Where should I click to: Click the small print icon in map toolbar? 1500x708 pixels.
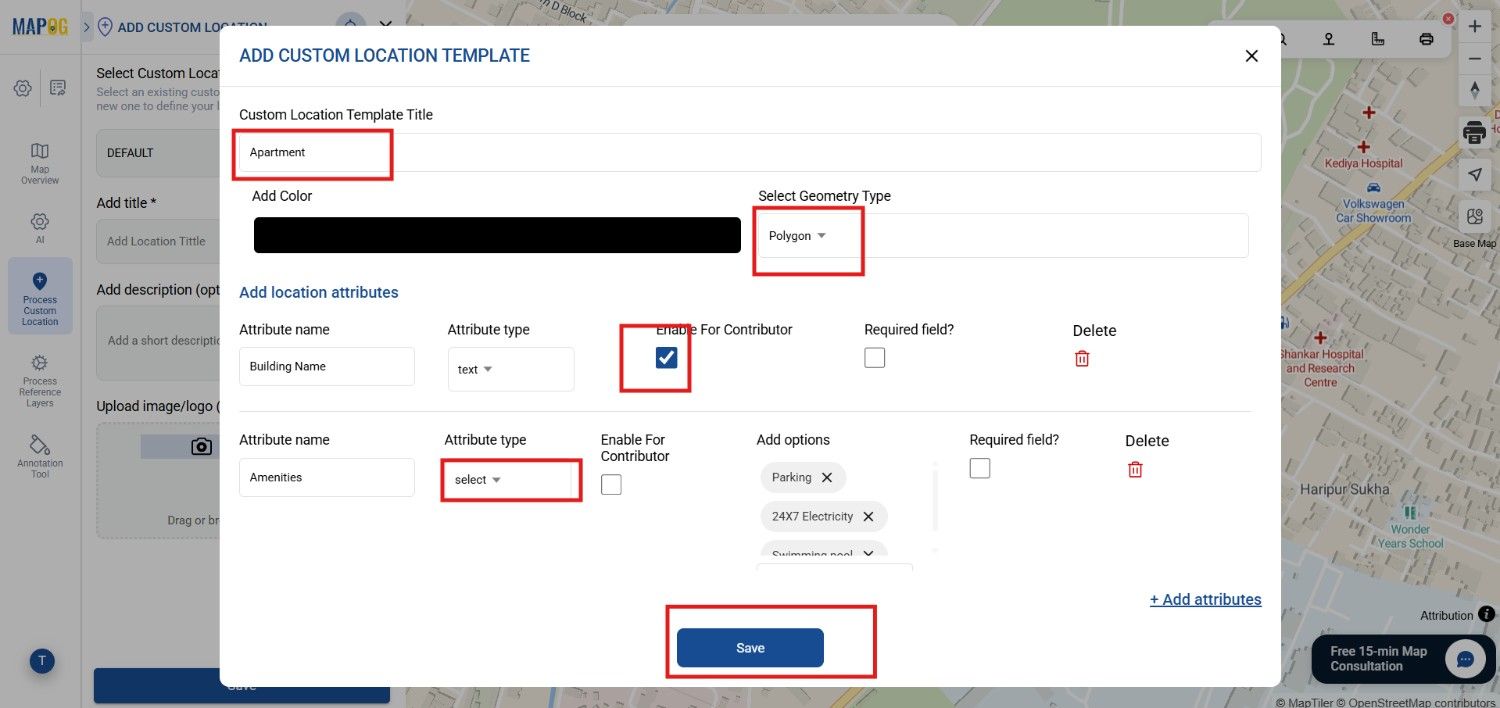pos(1427,39)
